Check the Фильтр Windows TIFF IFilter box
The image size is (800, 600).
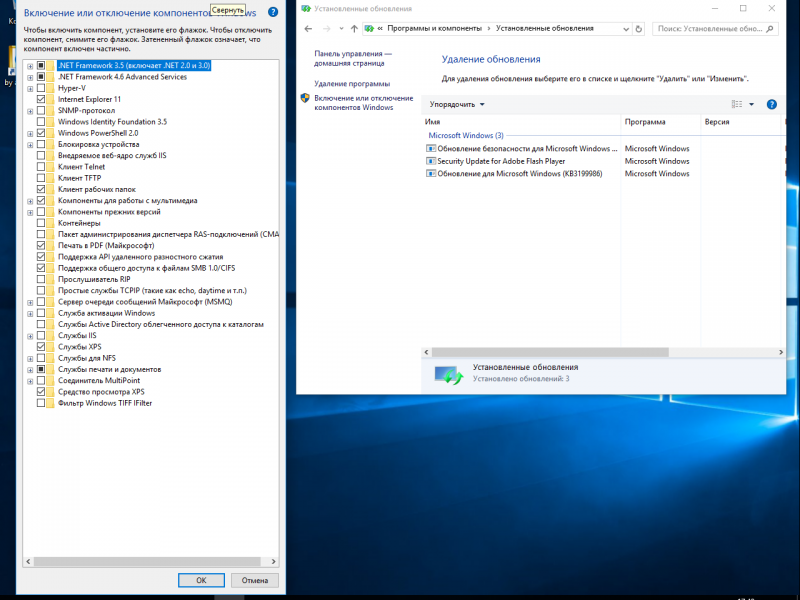(x=41, y=403)
